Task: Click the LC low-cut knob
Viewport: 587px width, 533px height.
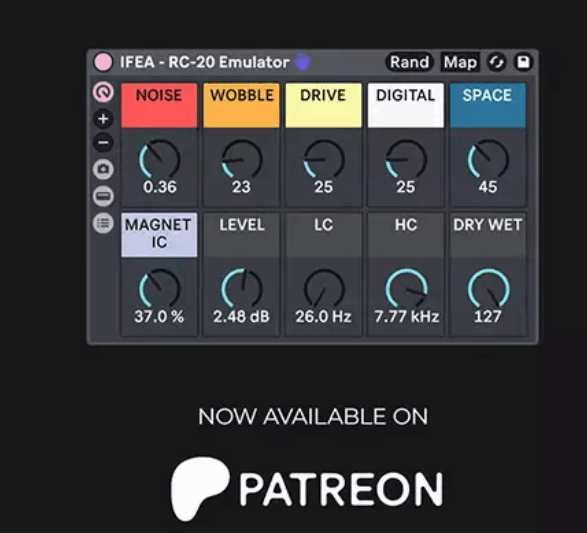Action: [324, 288]
